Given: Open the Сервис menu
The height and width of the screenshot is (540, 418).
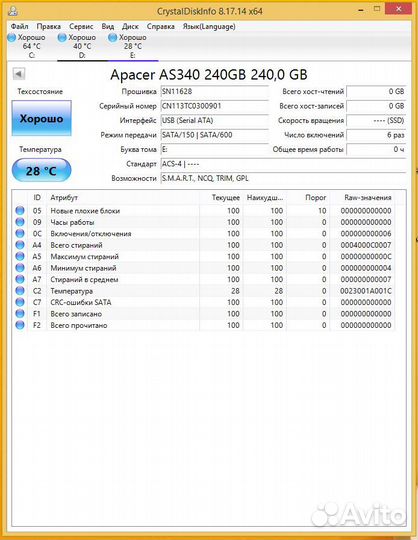Looking at the screenshot, I should 81,27.
